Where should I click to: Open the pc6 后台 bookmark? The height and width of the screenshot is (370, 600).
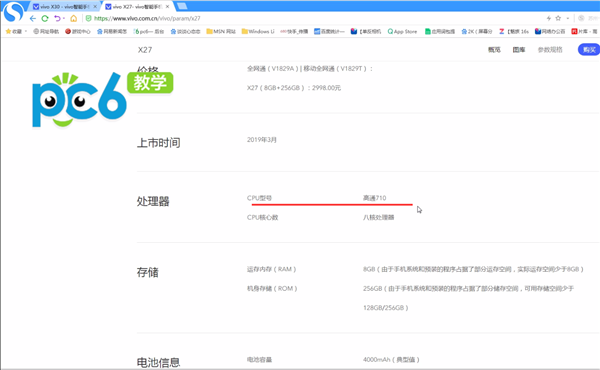(x=148, y=31)
